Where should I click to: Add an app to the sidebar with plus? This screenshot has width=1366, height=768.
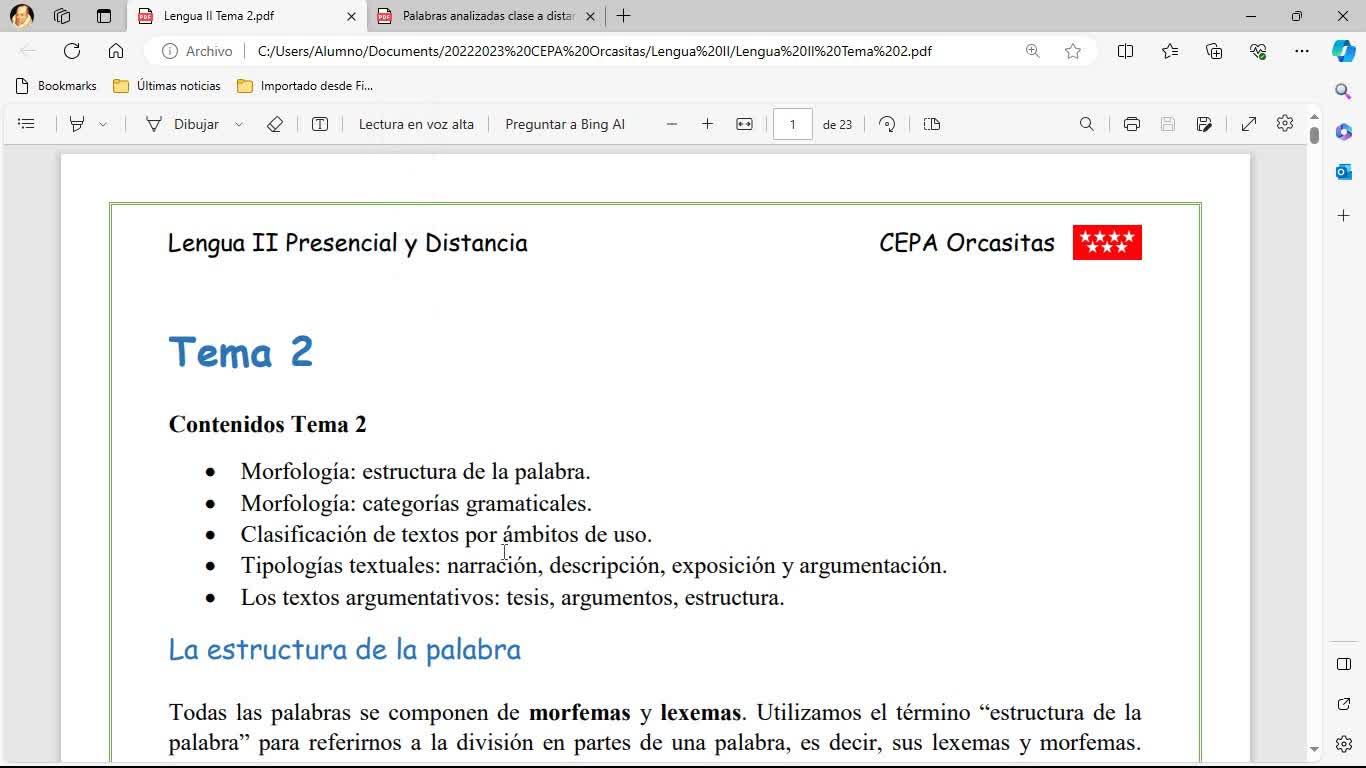1343,215
